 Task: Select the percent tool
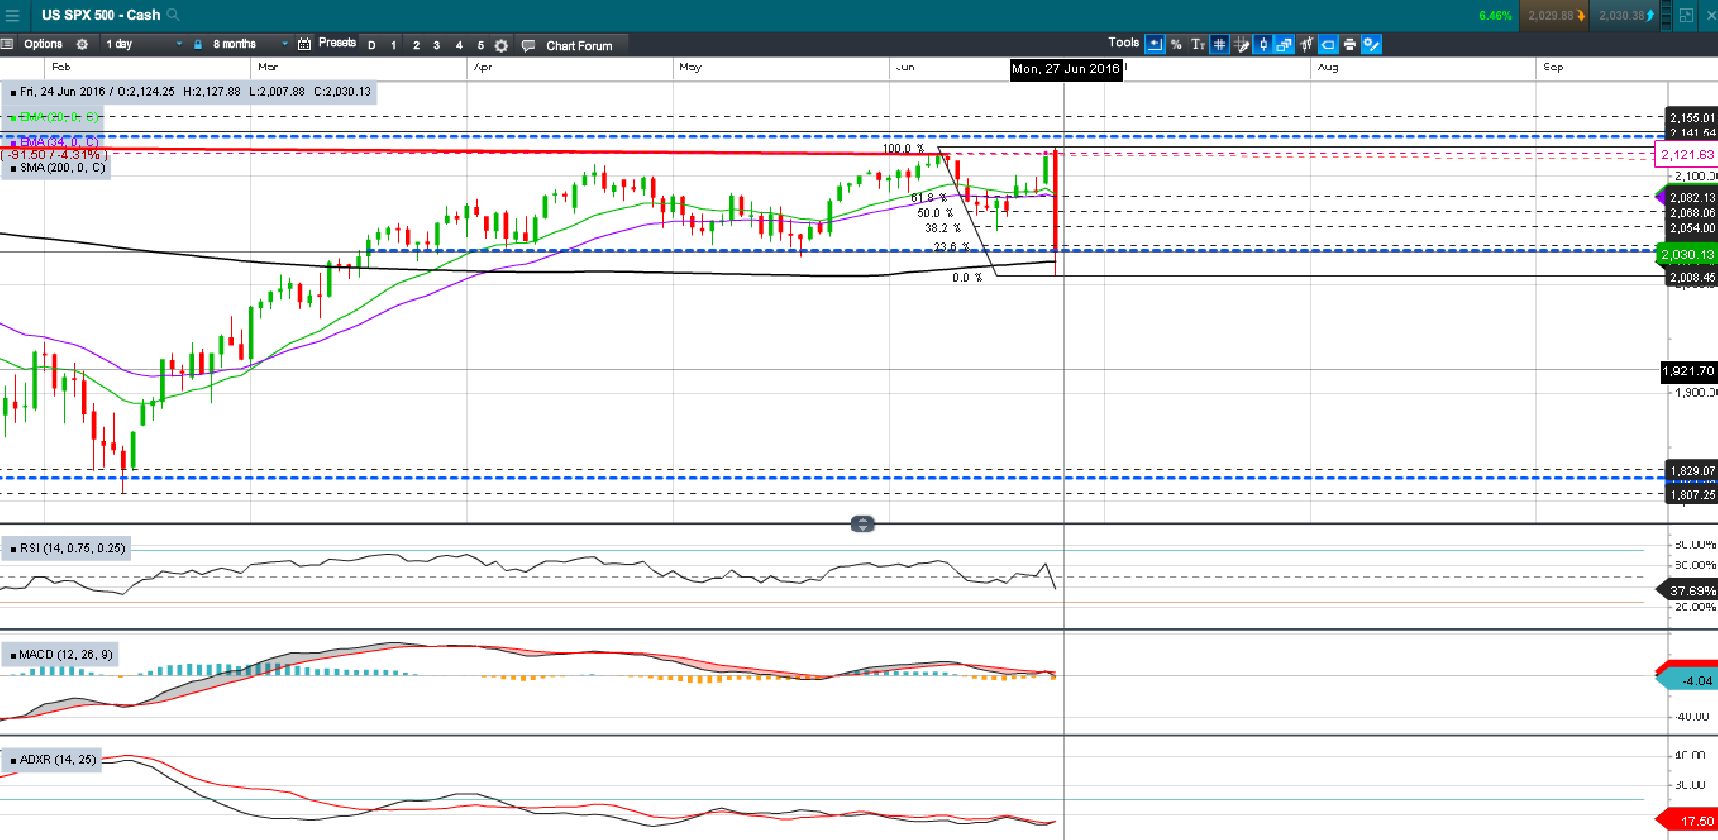click(1176, 44)
